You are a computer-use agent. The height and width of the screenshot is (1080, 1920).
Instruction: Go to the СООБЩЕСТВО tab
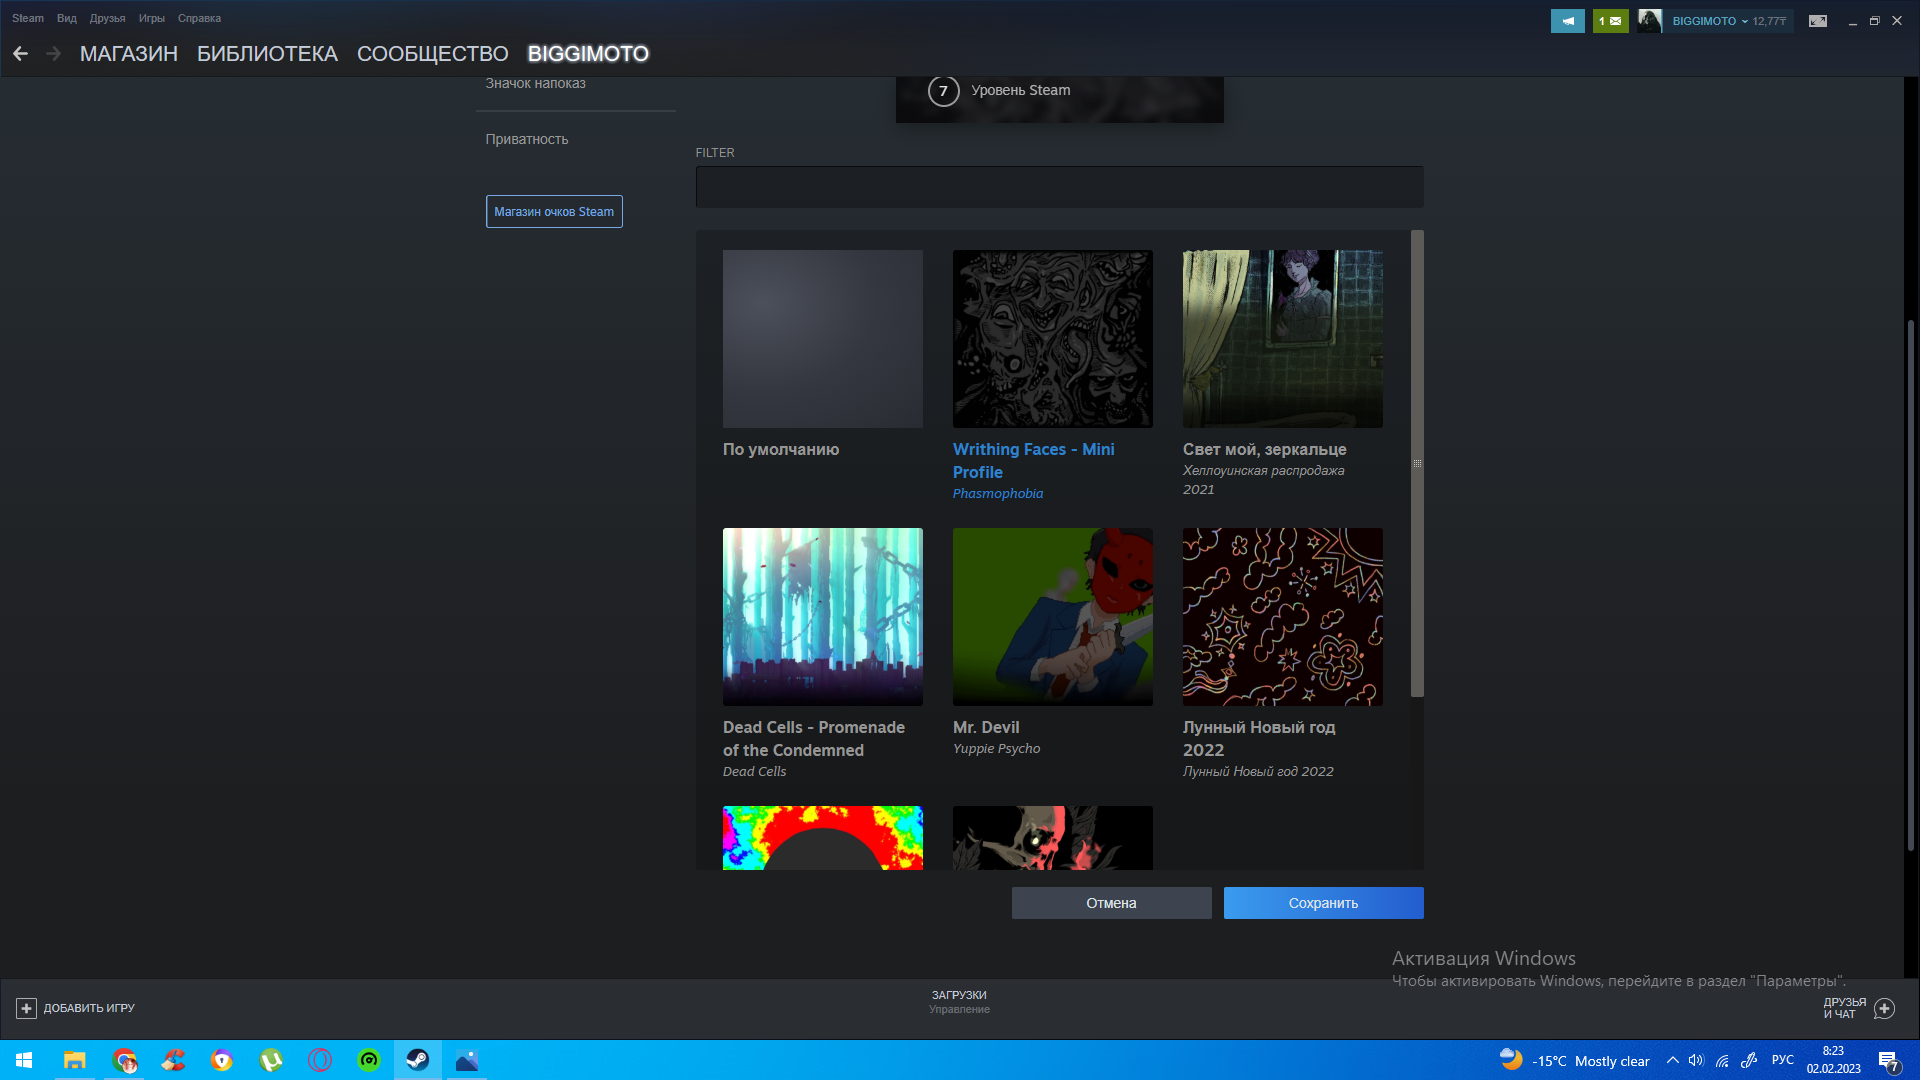tap(432, 54)
